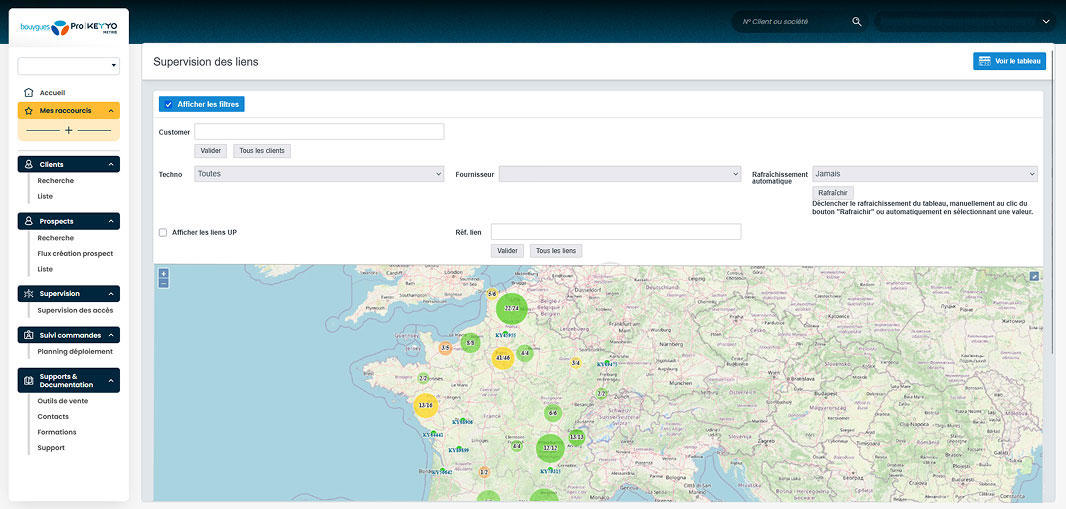
Task: Click the Bouygues Pro Keyyo logo
Action: (x=69, y=28)
